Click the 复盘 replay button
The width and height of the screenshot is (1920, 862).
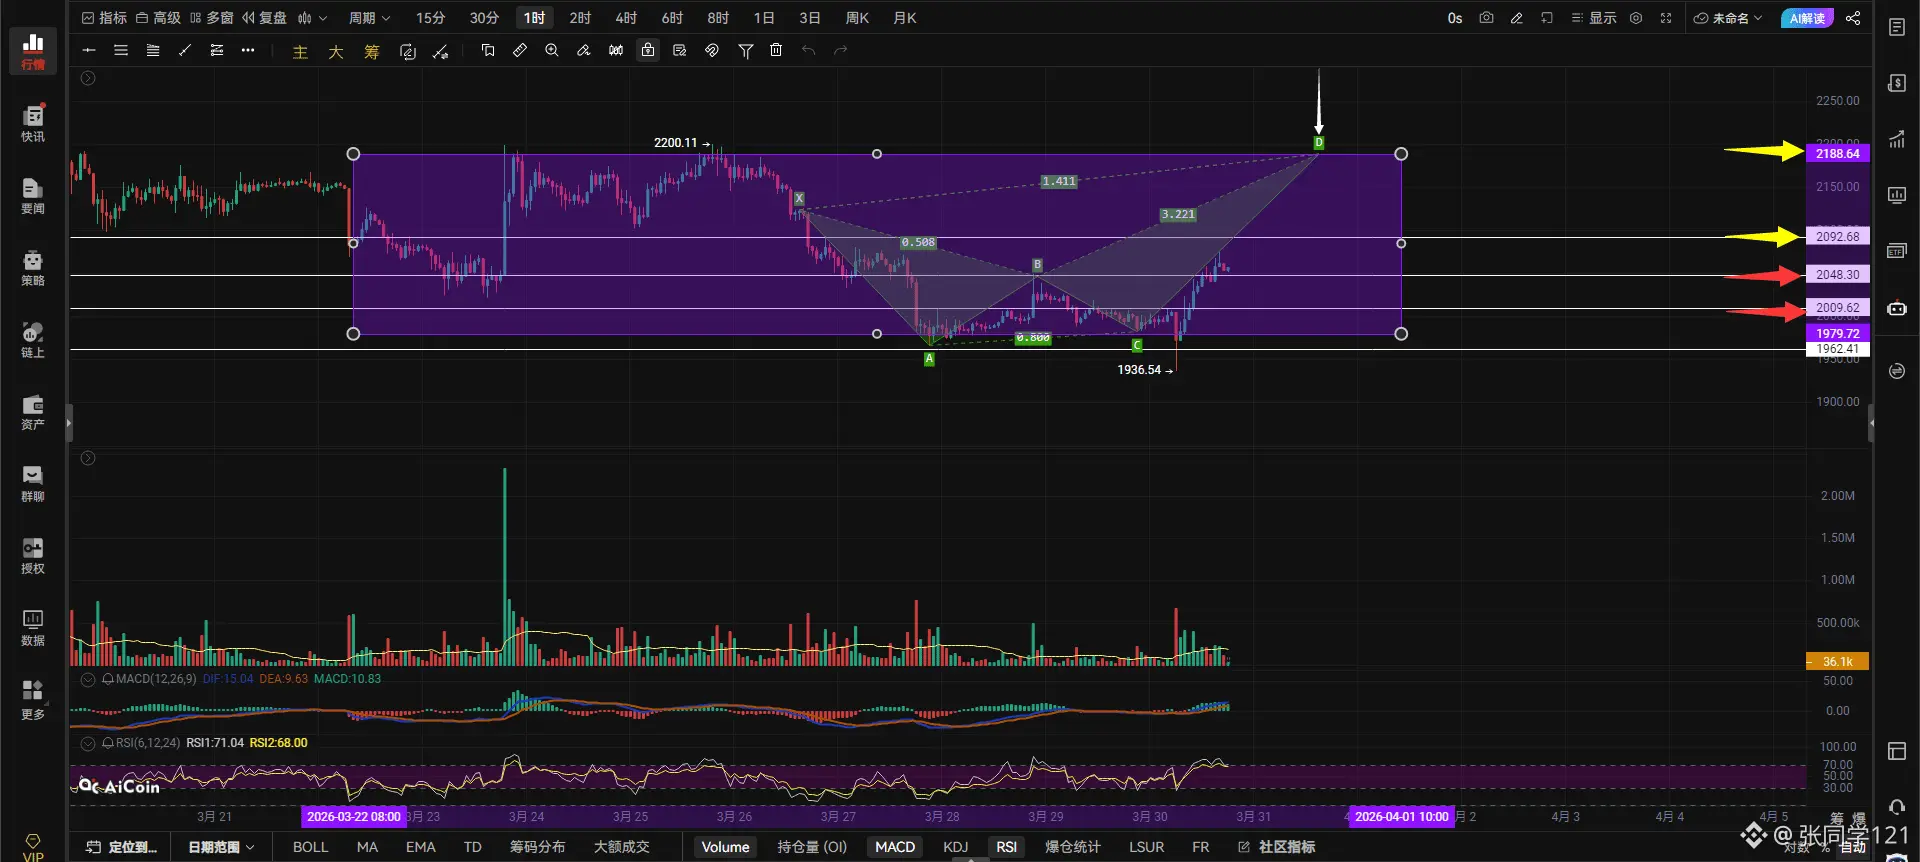click(x=265, y=18)
